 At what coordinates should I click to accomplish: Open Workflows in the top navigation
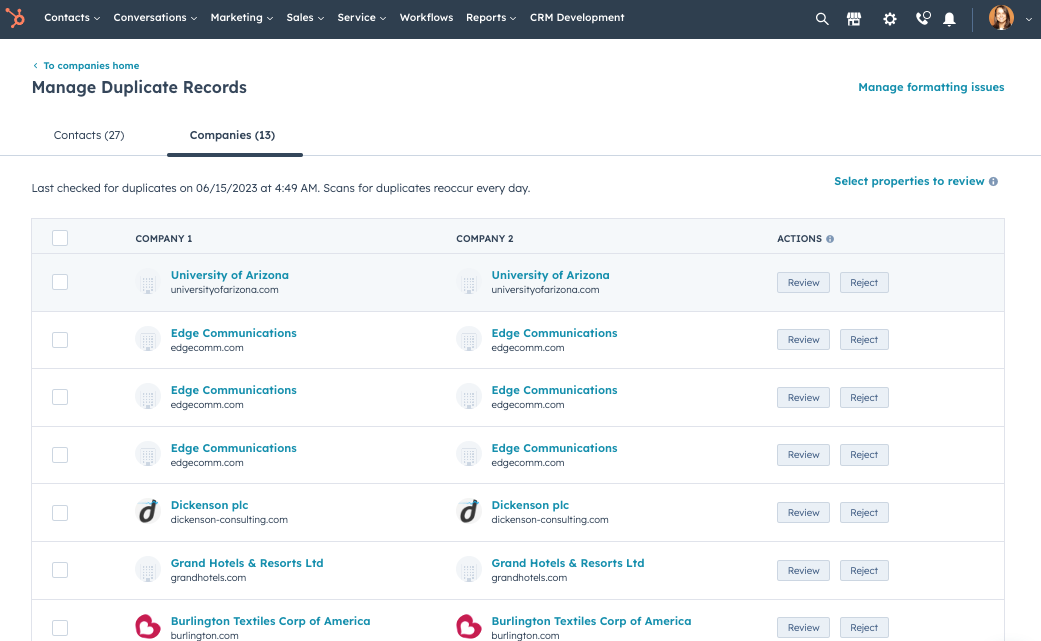tap(426, 18)
